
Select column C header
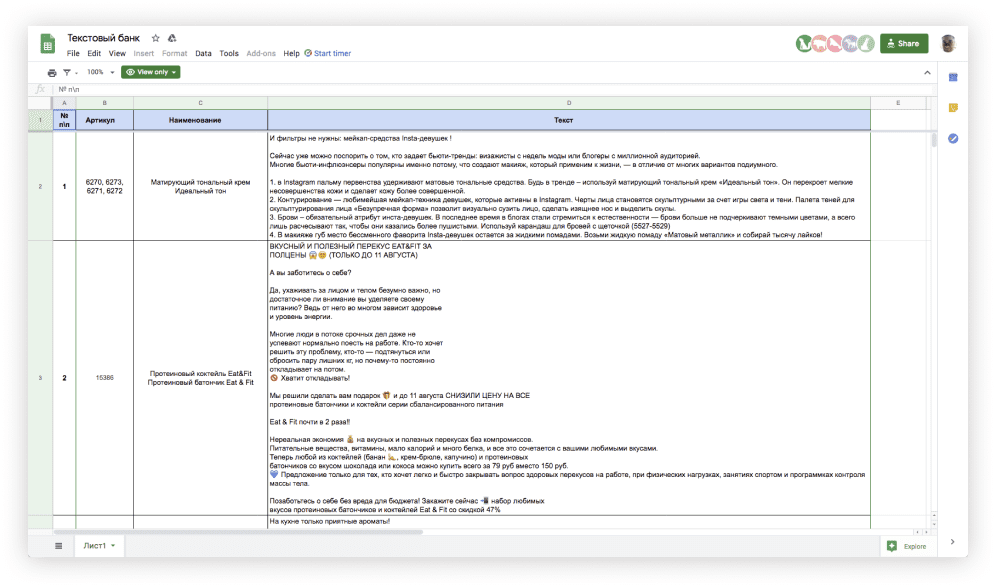(201, 103)
